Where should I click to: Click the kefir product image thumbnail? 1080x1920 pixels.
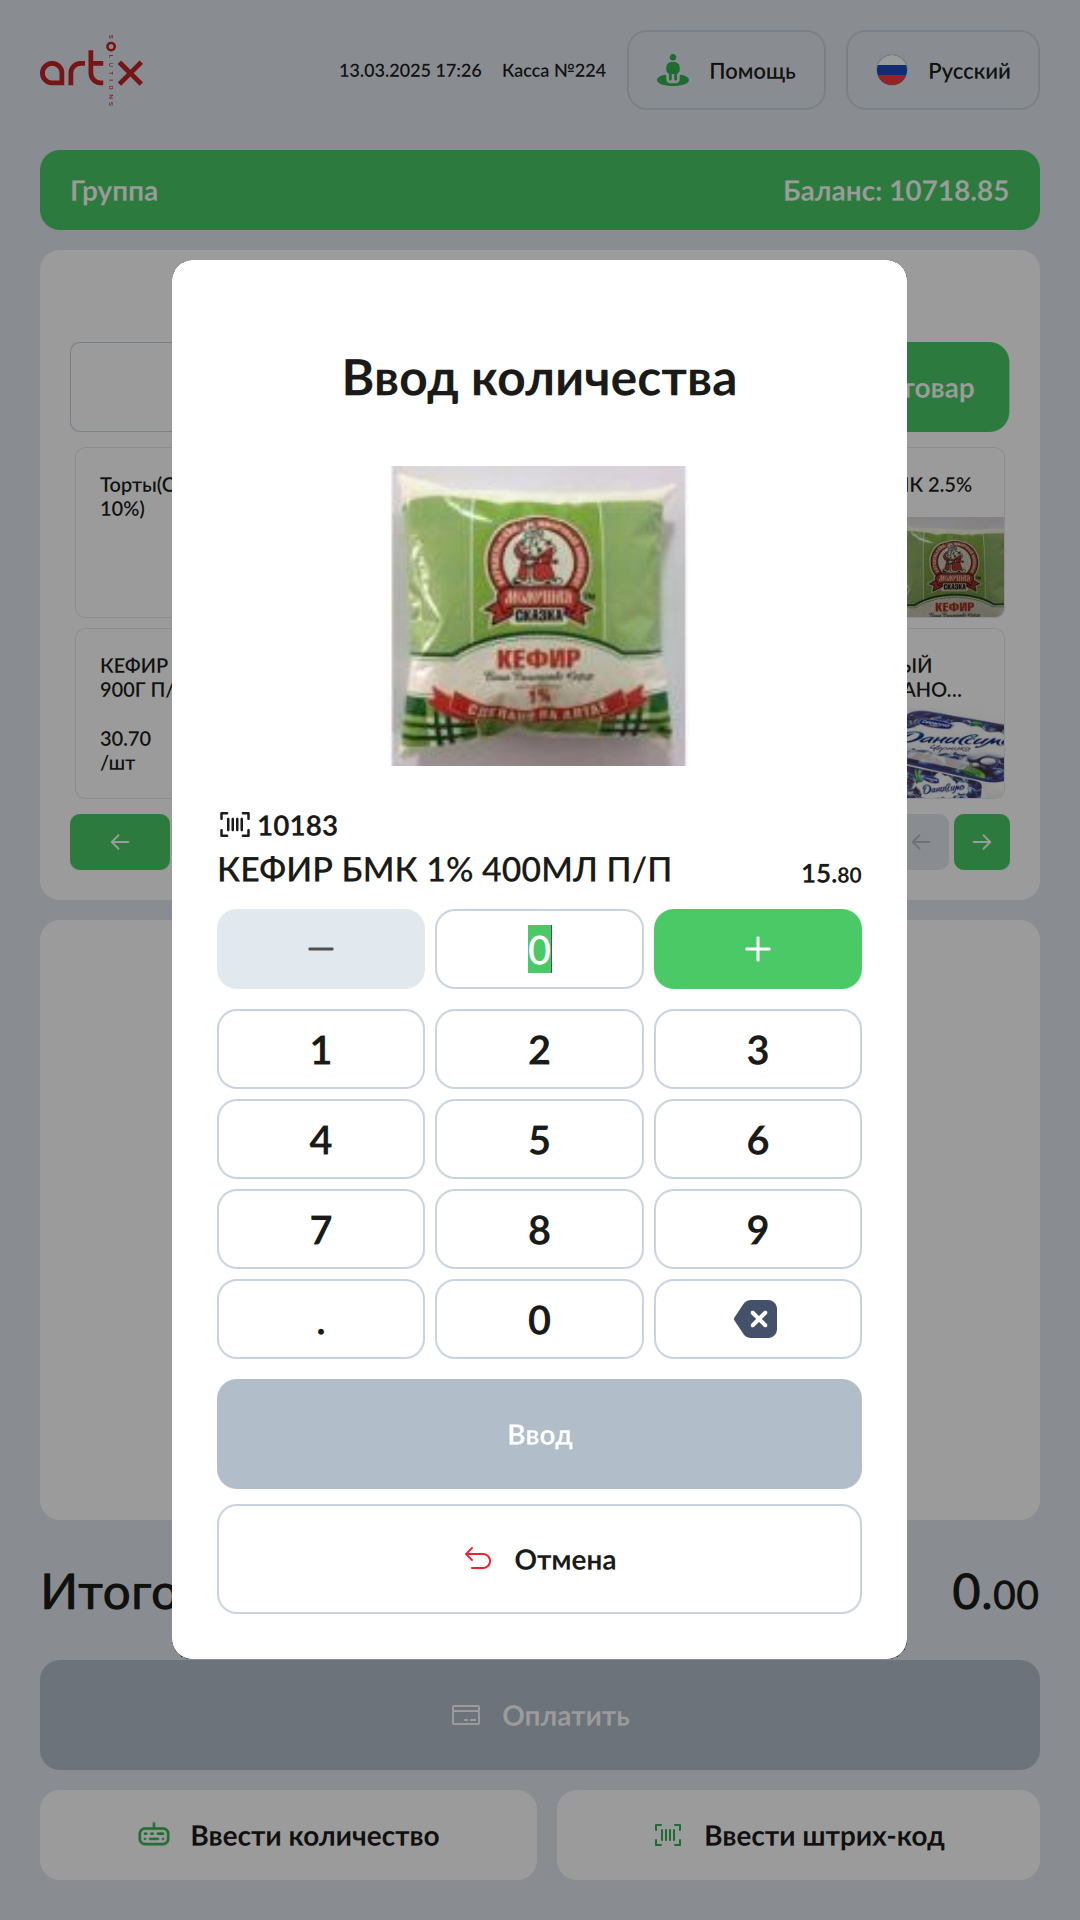[538, 616]
